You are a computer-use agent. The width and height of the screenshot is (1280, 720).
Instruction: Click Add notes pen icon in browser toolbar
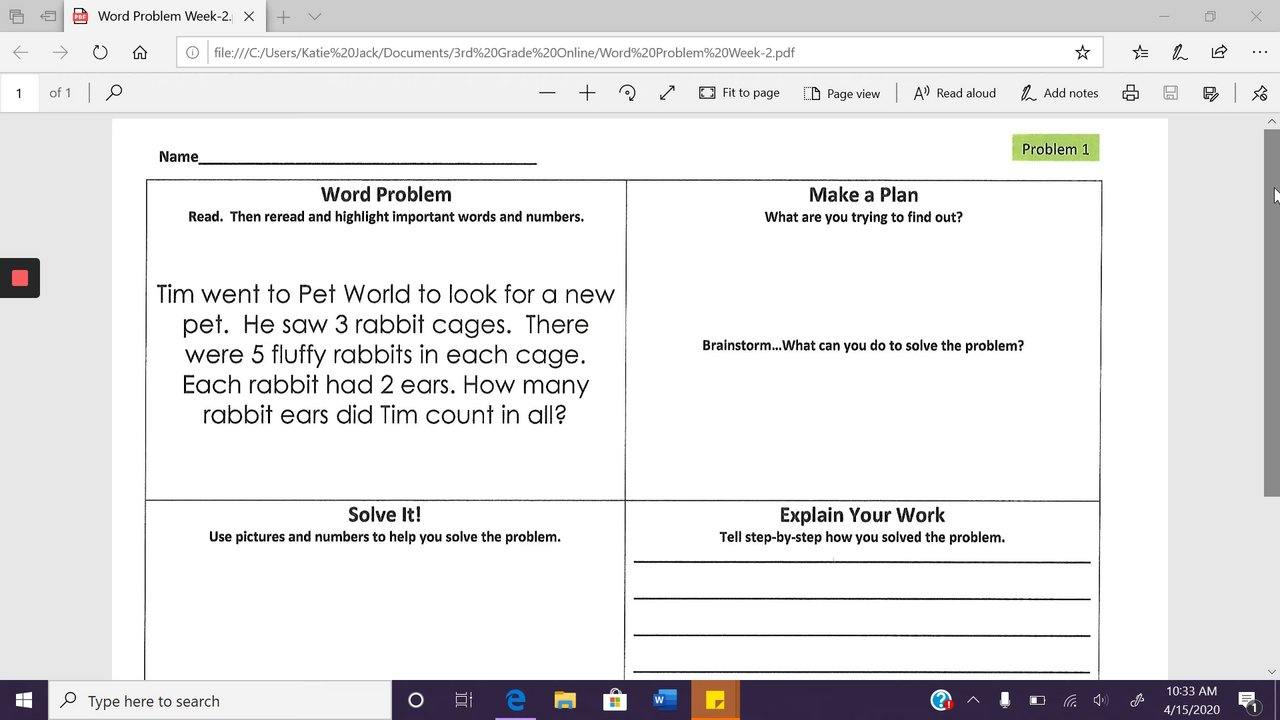[1180, 52]
